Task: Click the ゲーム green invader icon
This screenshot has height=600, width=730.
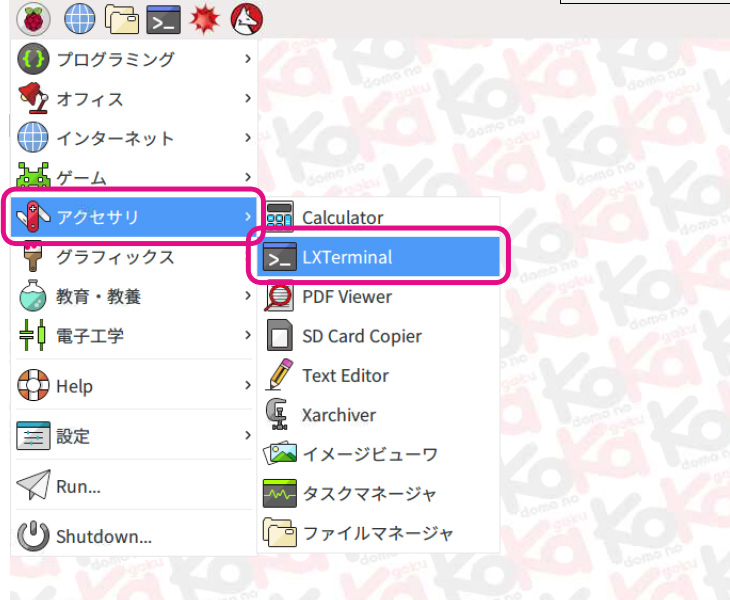Action: (33, 175)
